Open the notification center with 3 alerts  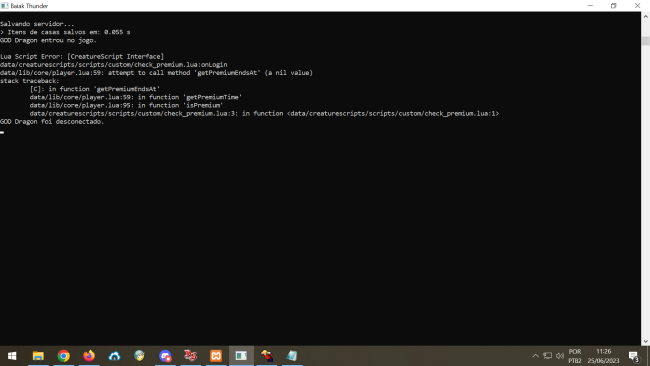click(x=634, y=356)
